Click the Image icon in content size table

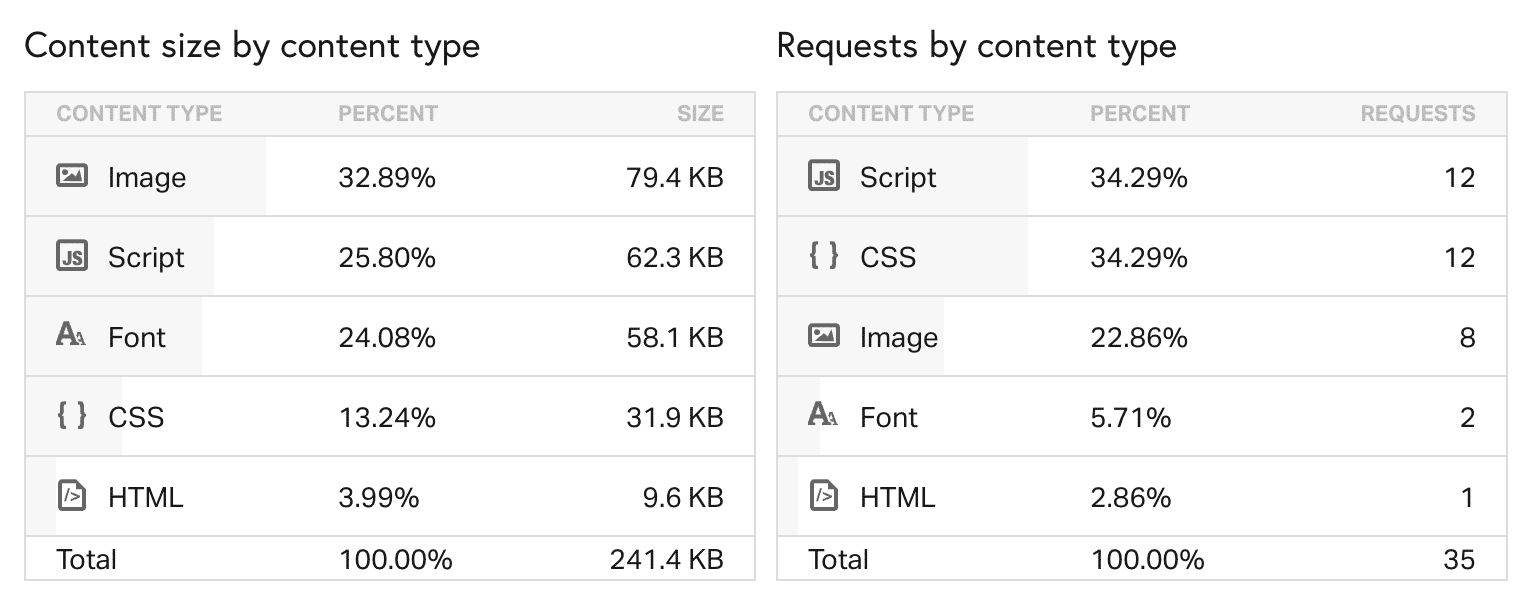click(x=72, y=177)
